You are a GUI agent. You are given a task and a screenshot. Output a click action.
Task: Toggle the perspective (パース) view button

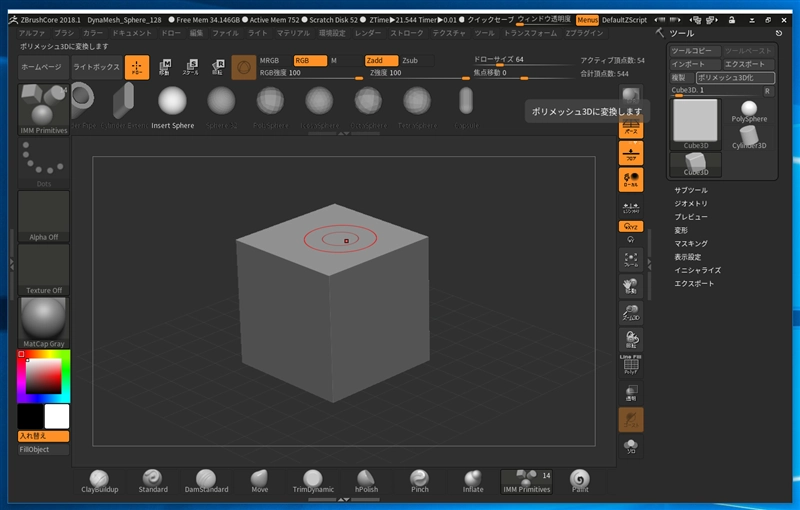[x=631, y=127]
